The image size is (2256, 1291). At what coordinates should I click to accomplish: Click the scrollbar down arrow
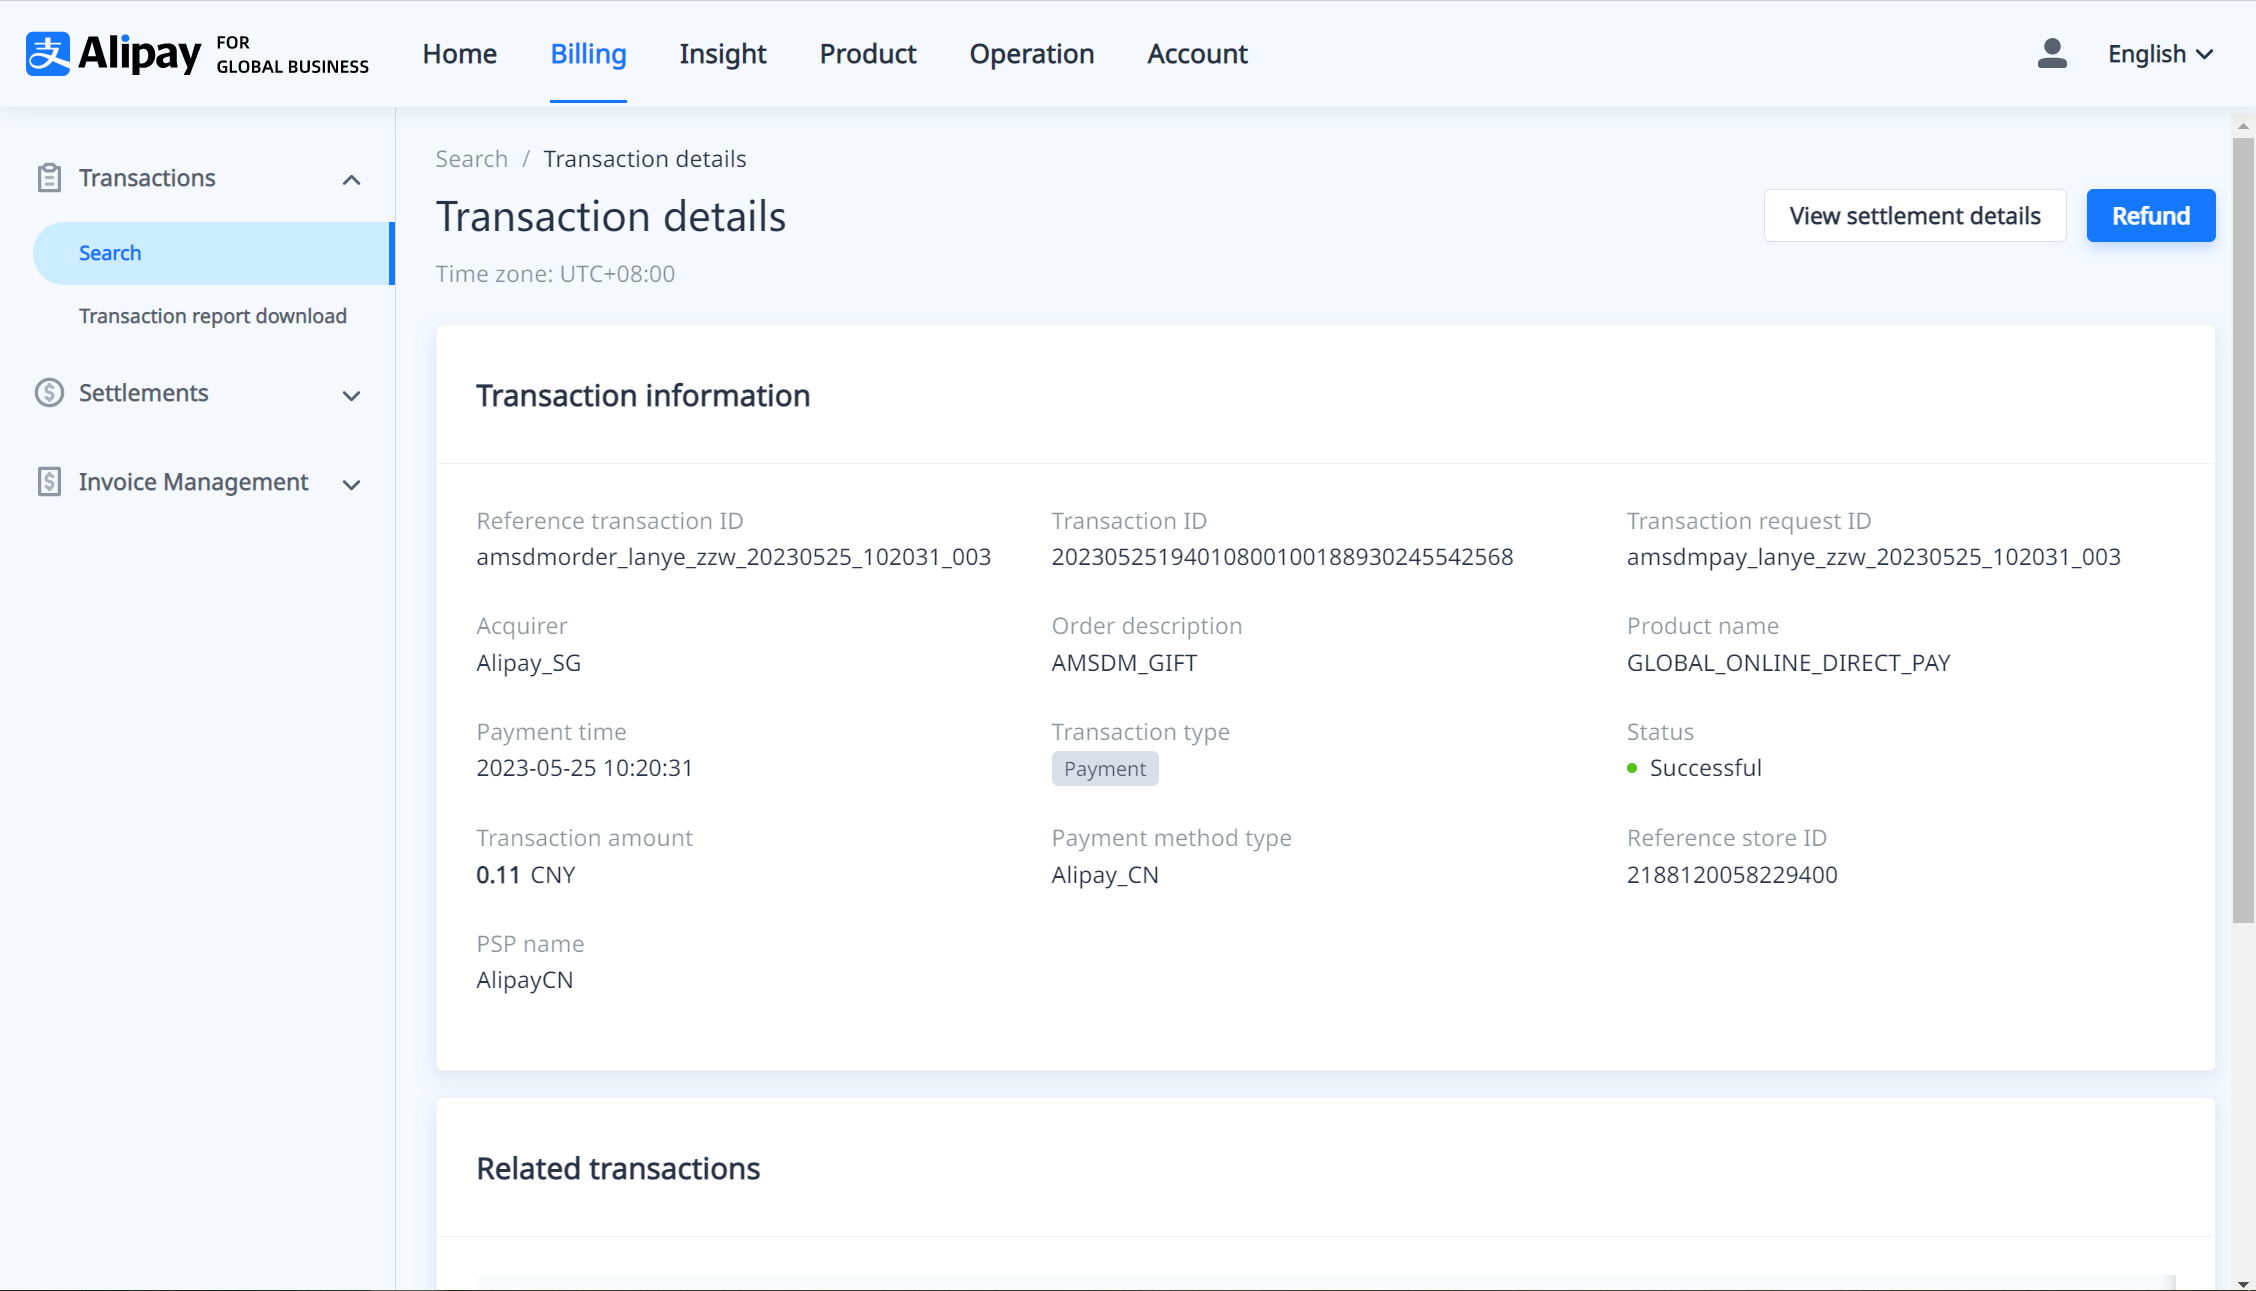[2243, 1283]
